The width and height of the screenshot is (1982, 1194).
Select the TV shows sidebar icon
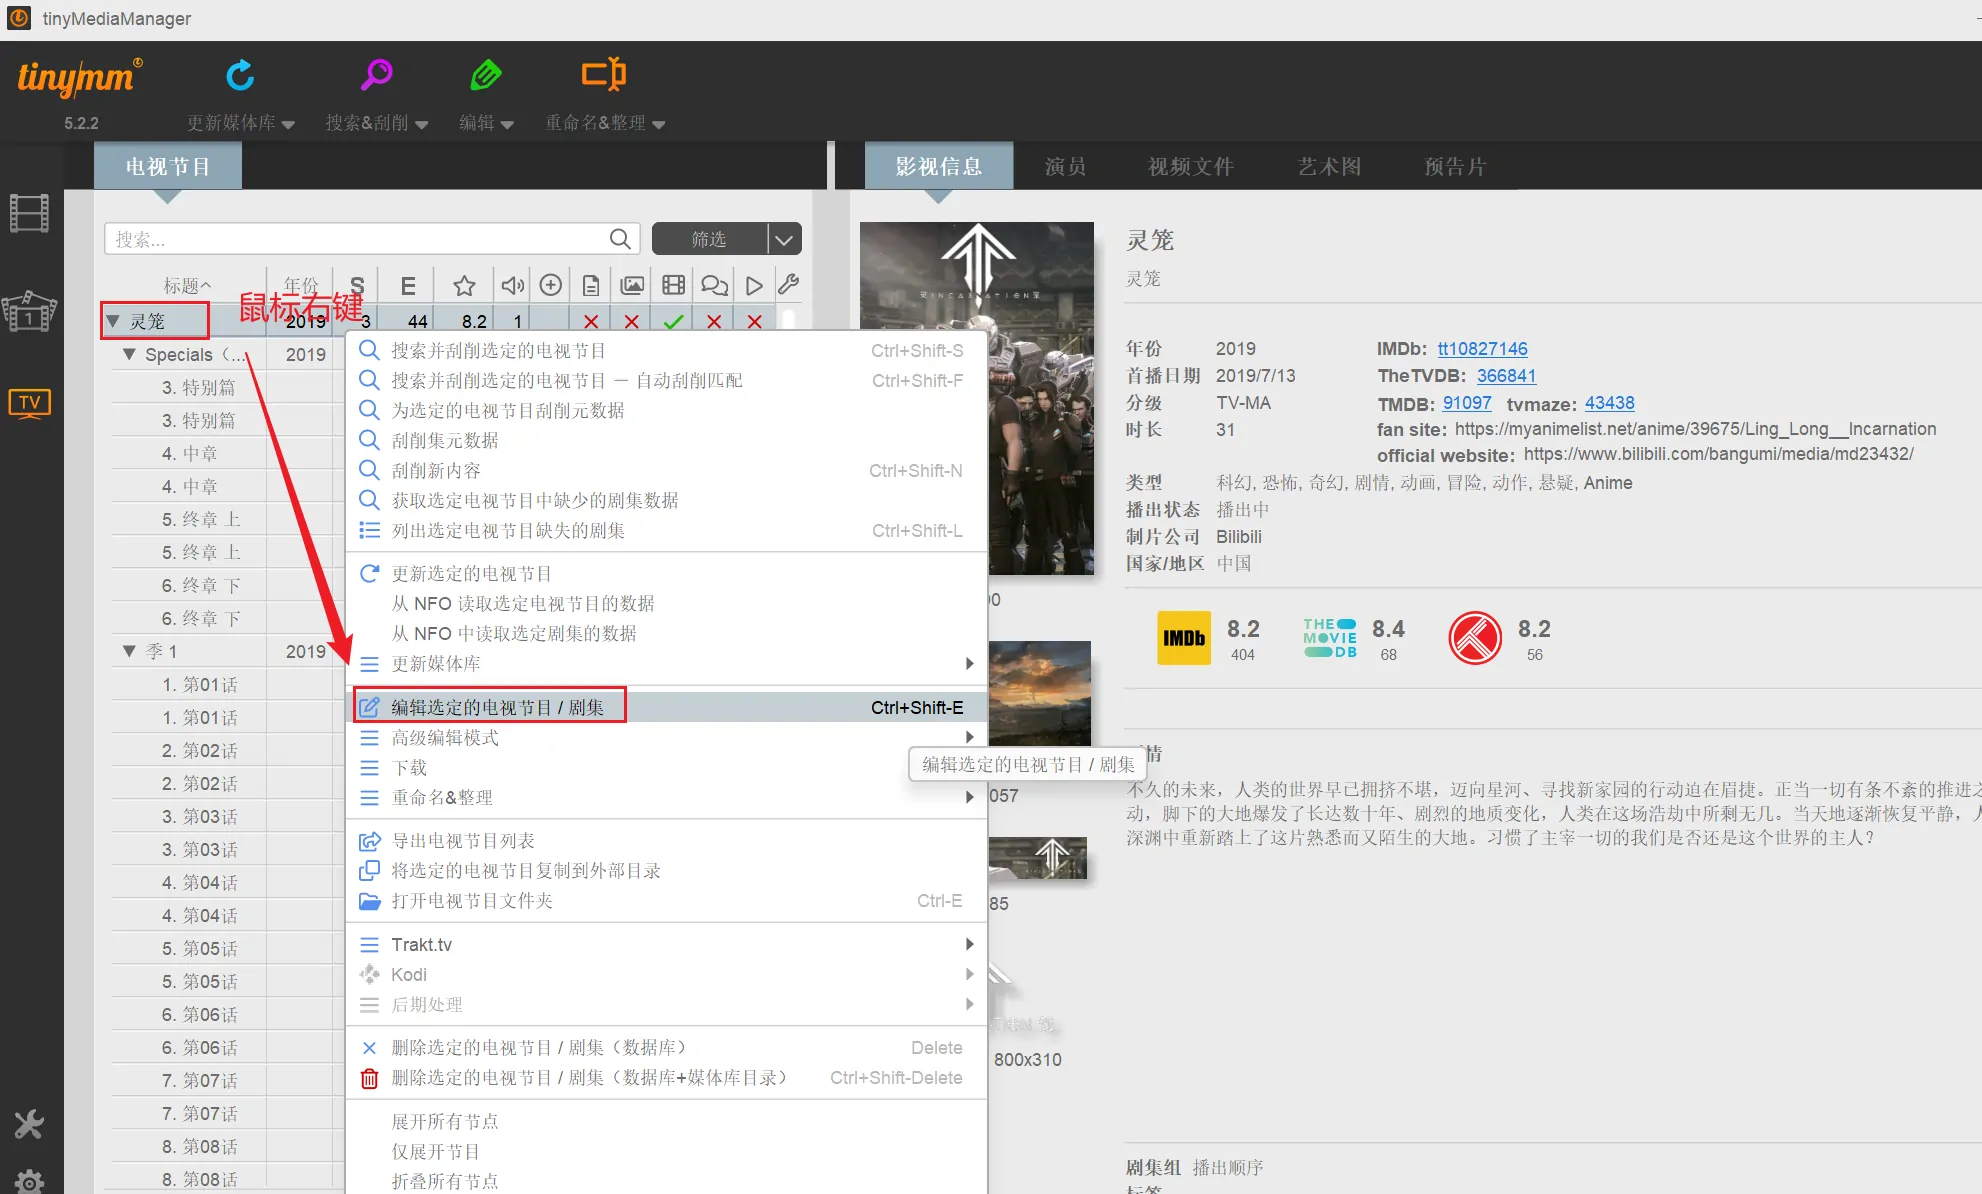[x=29, y=403]
